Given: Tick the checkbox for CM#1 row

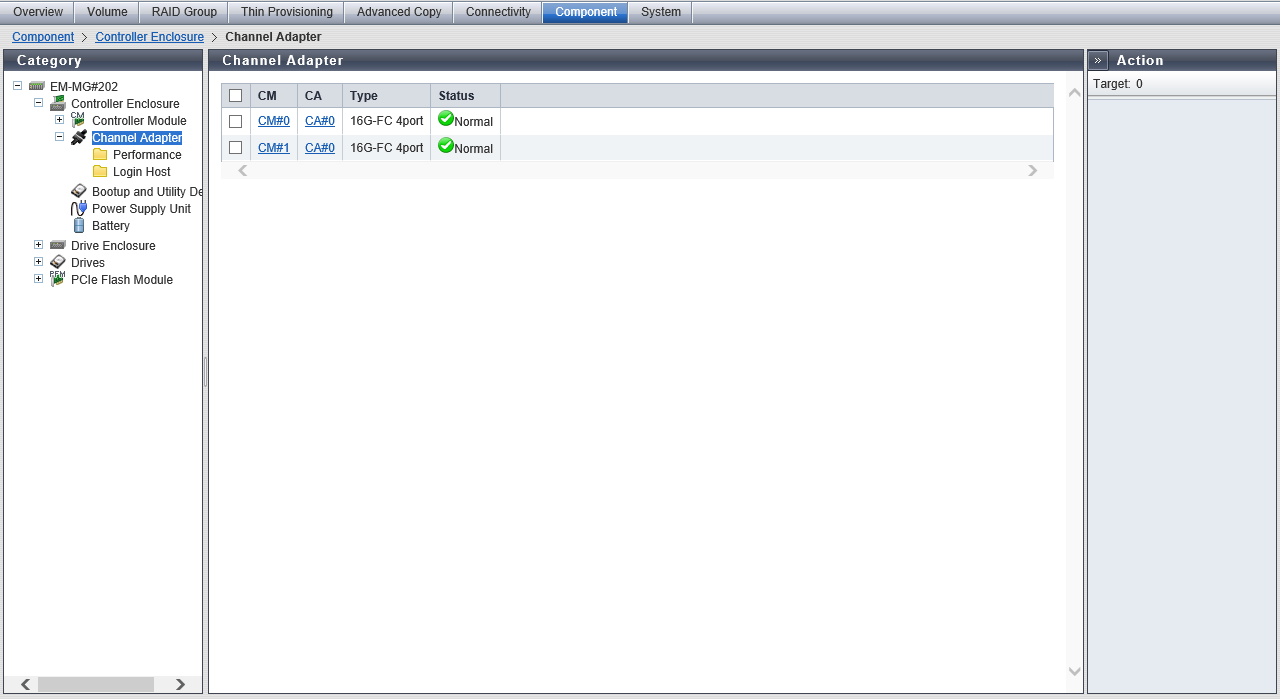Looking at the screenshot, I should coord(236,148).
